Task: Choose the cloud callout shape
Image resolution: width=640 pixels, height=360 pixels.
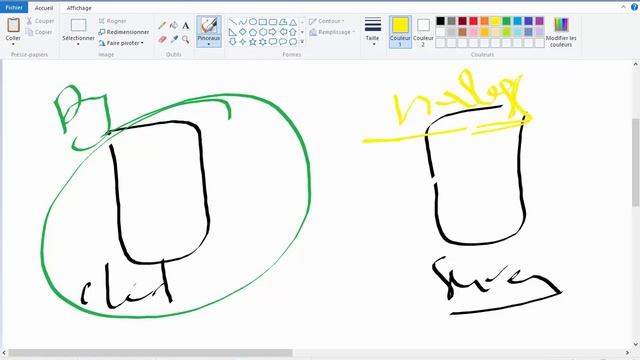Action: click(x=293, y=42)
